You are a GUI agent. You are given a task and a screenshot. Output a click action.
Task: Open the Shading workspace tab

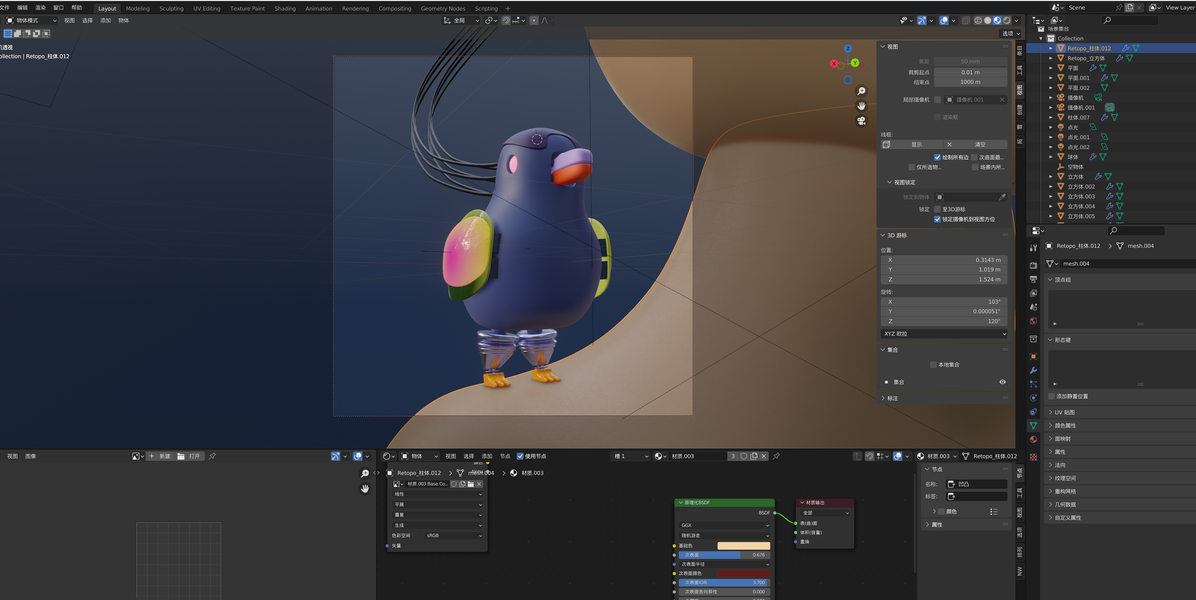285,8
